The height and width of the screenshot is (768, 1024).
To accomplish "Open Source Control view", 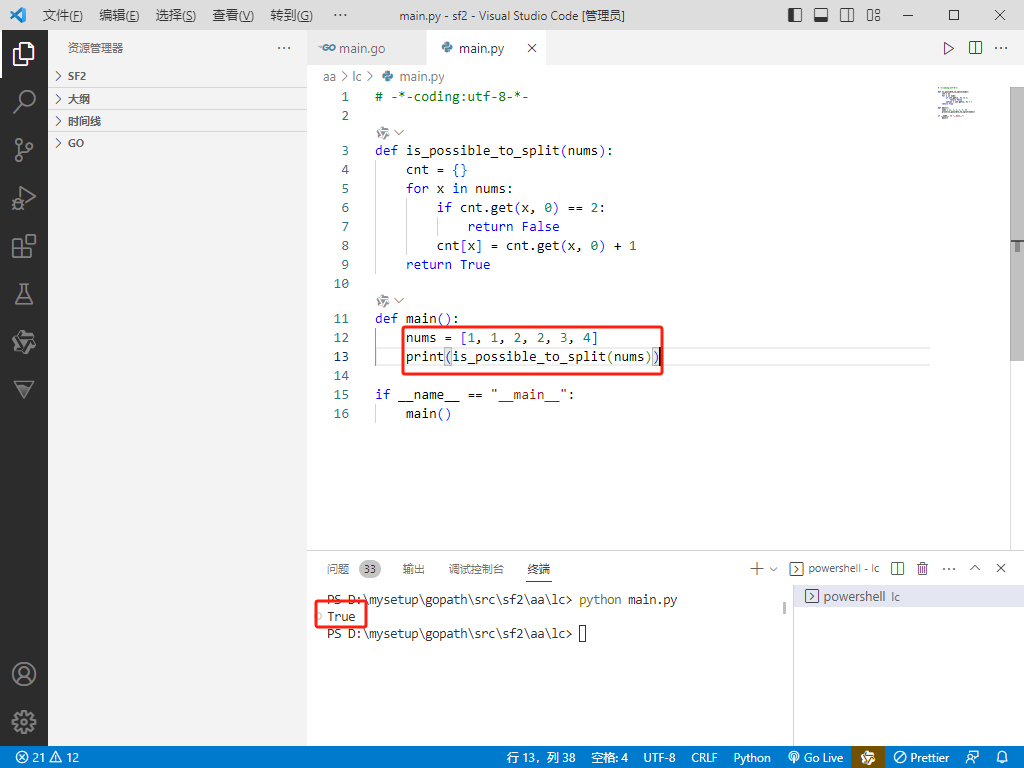I will [x=24, y=150].
